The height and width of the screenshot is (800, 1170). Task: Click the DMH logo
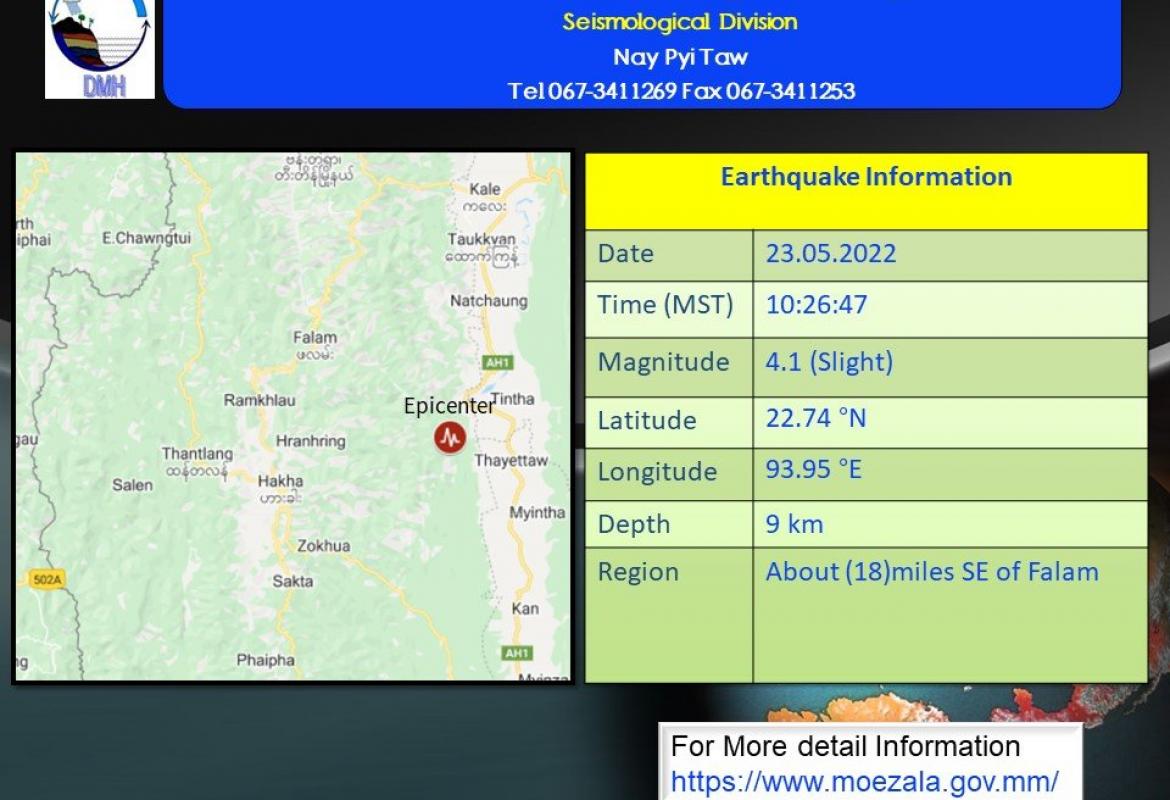point(100,50)
